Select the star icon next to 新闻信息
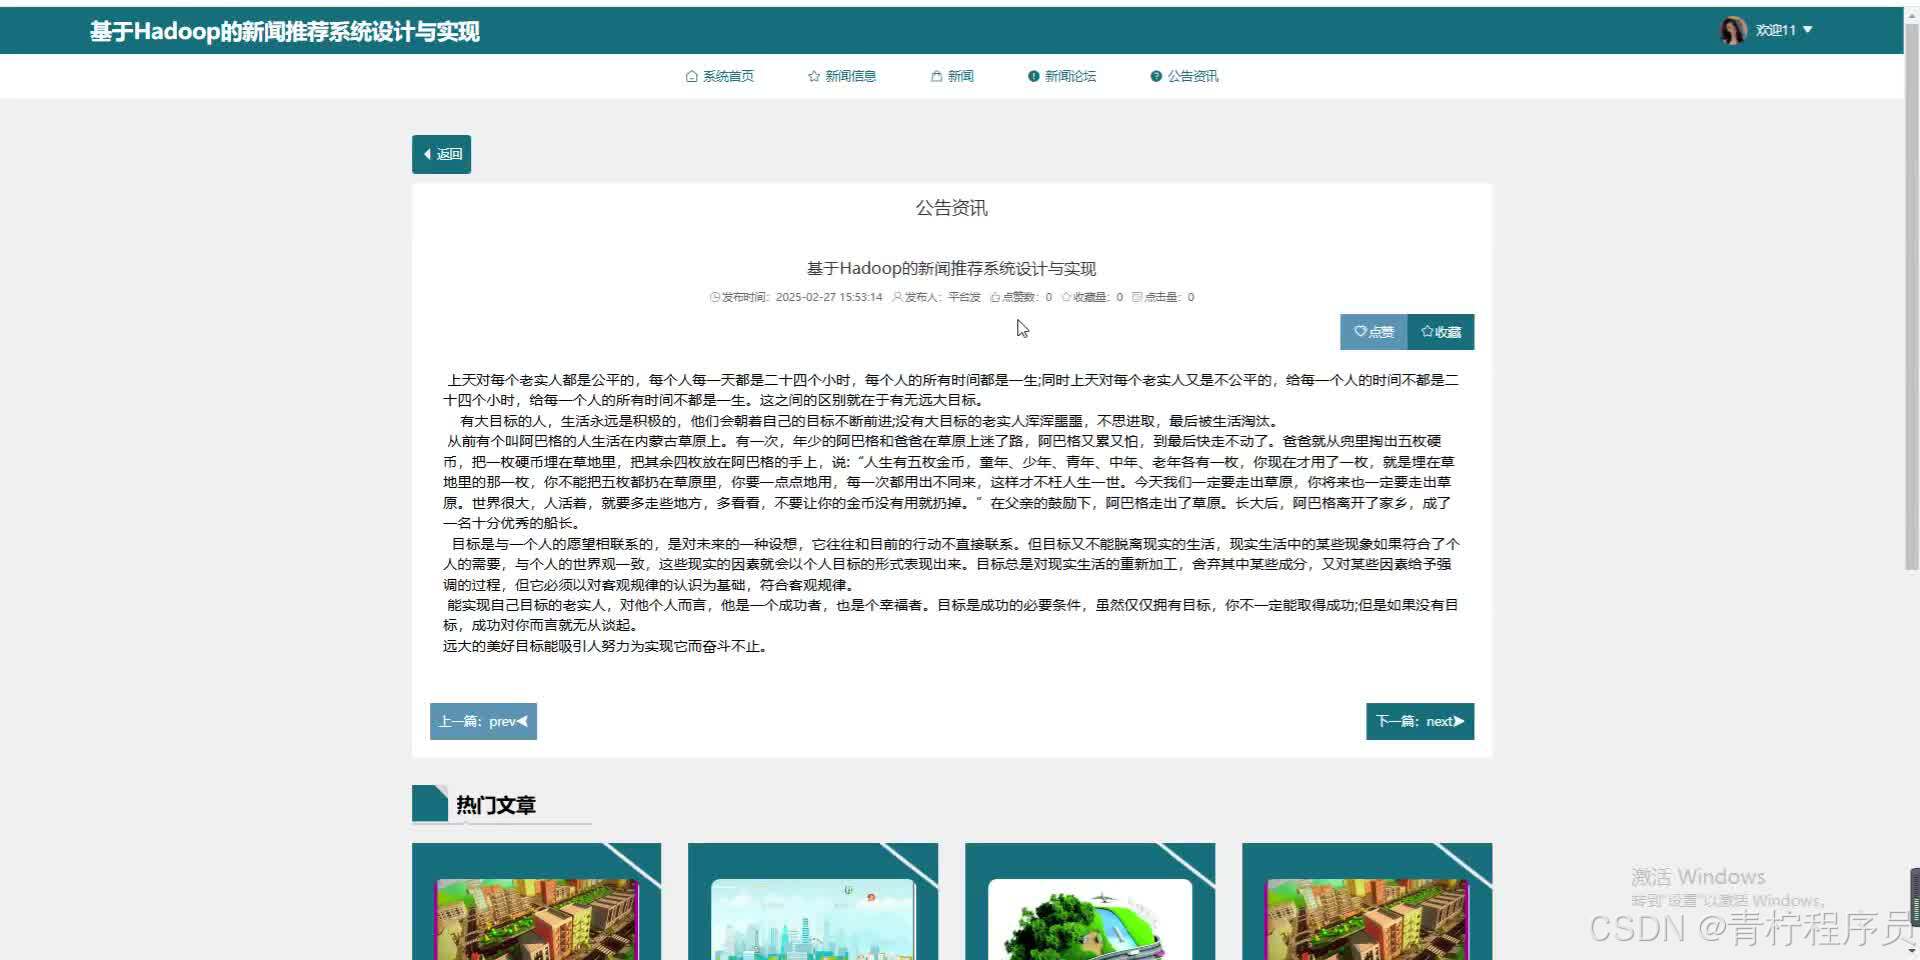1920x960 pixels. tap(812, 75)
